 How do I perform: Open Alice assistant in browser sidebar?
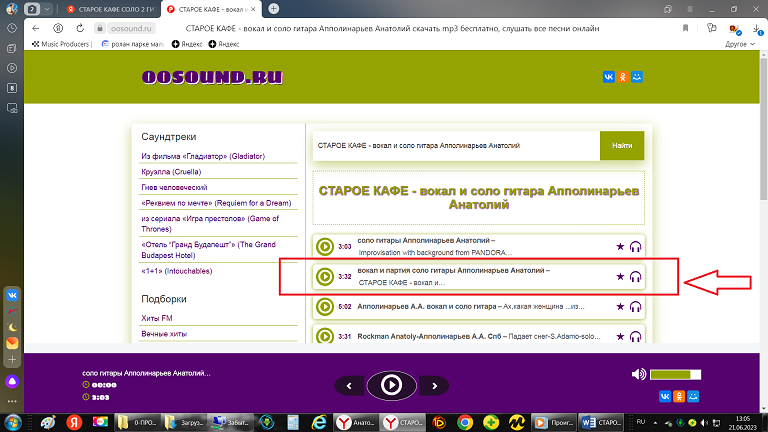[x=12, y=382]
